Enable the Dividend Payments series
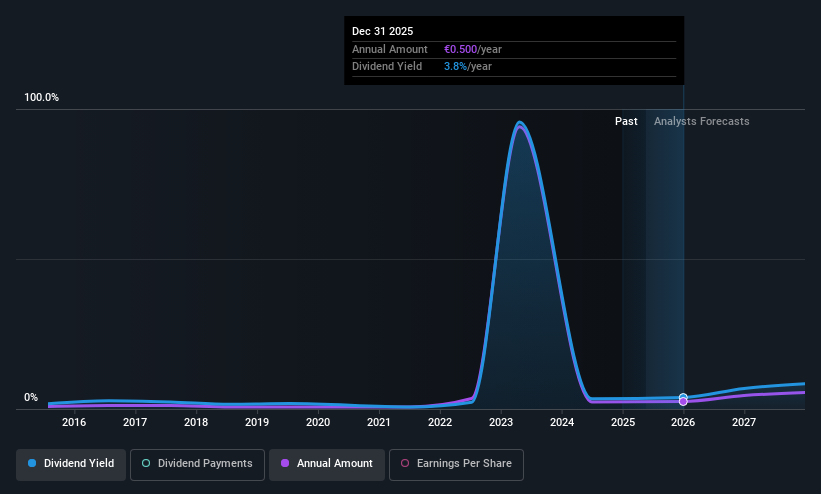The width and height of the screenshot is (821, 494). 197,464
